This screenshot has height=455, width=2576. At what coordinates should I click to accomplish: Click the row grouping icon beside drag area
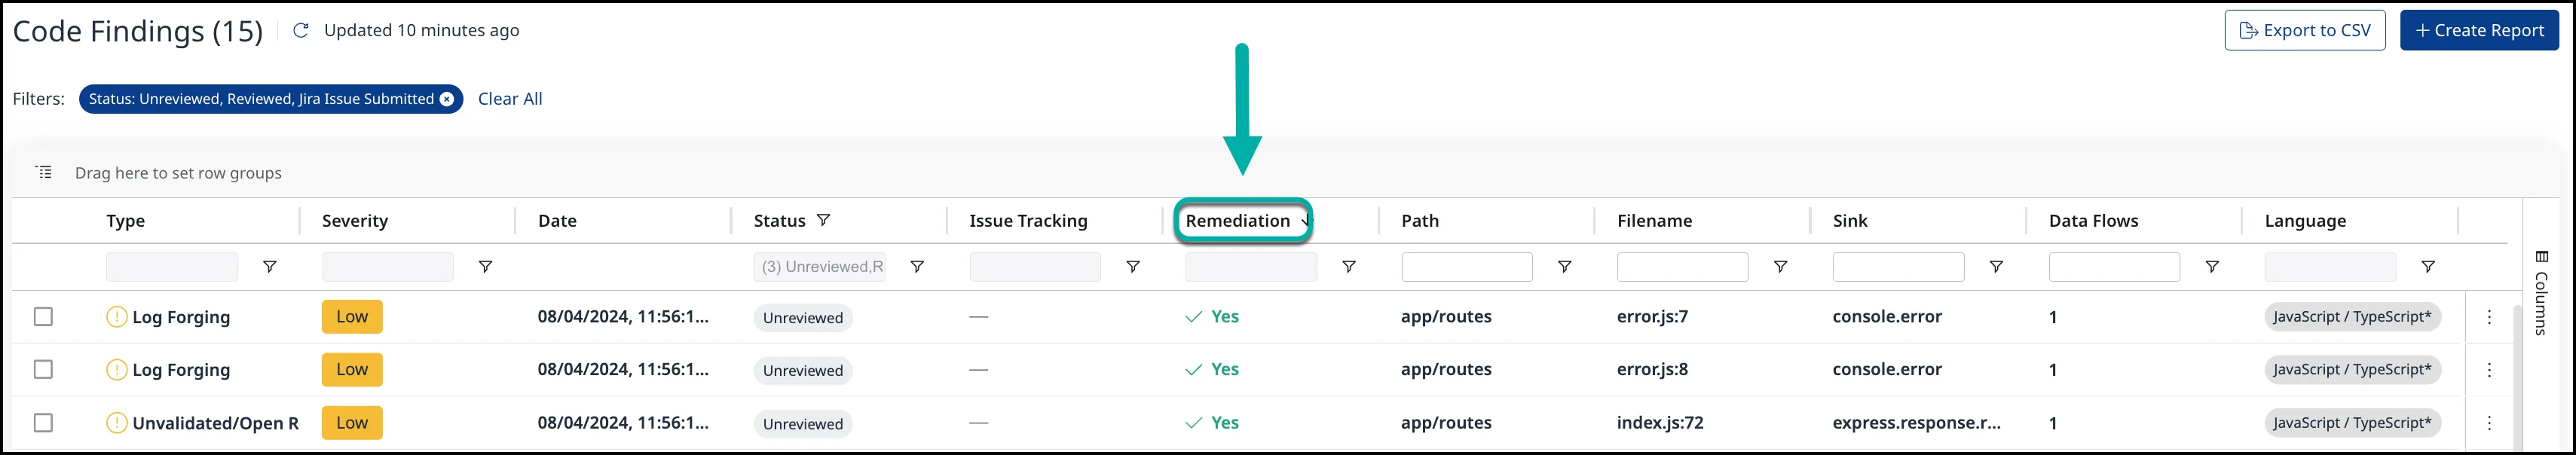(43, 172)
